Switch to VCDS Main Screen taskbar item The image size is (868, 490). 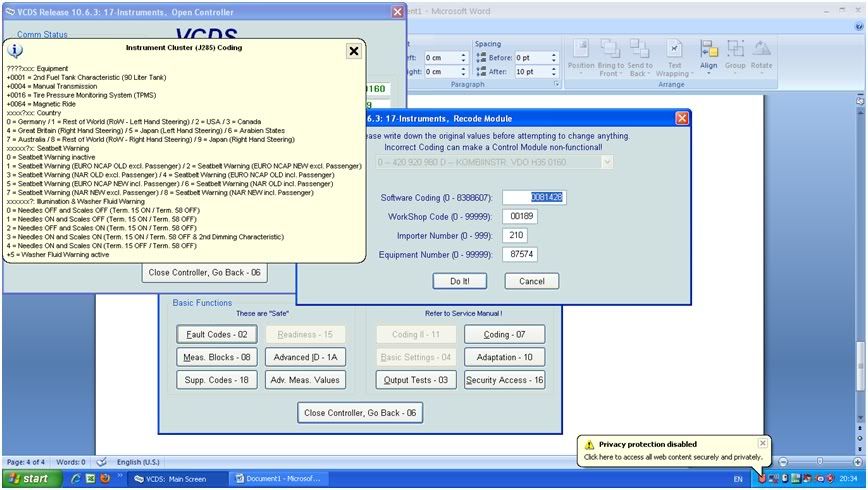[x=176, y=479]
